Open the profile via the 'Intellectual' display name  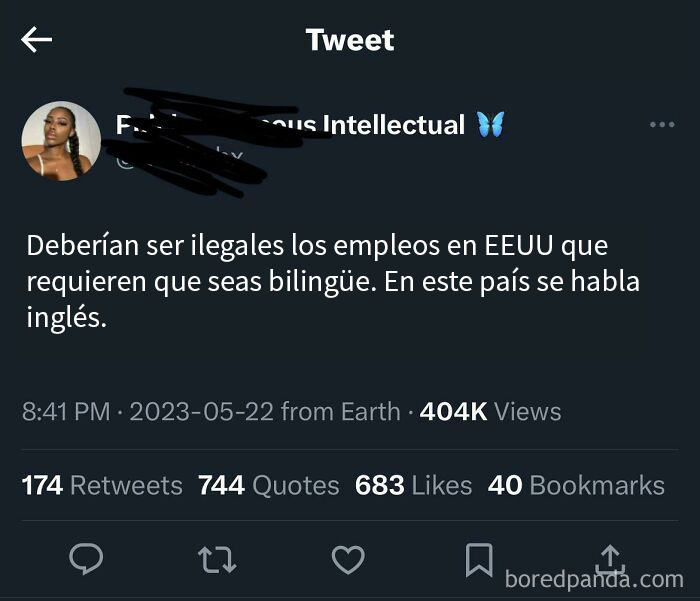tap(393, 125)
